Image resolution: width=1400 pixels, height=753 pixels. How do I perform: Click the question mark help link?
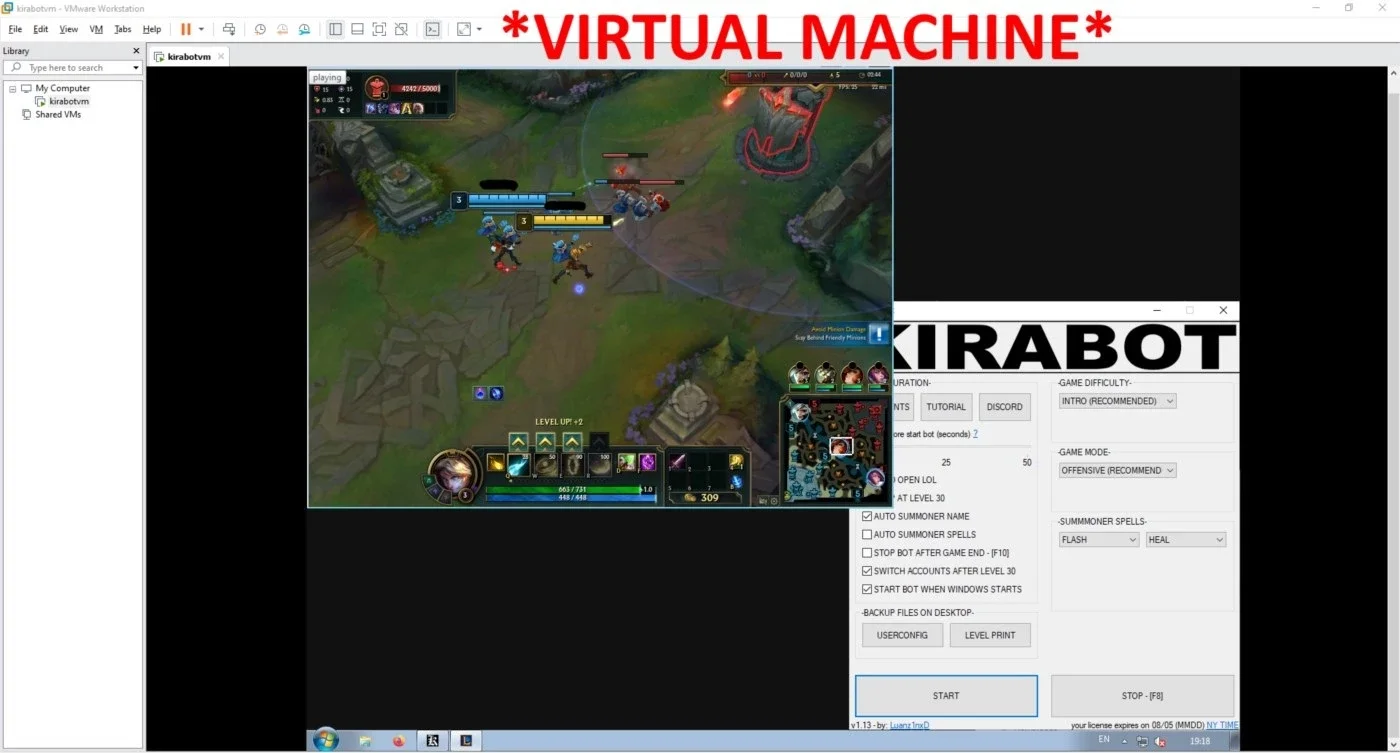(975, 434)
